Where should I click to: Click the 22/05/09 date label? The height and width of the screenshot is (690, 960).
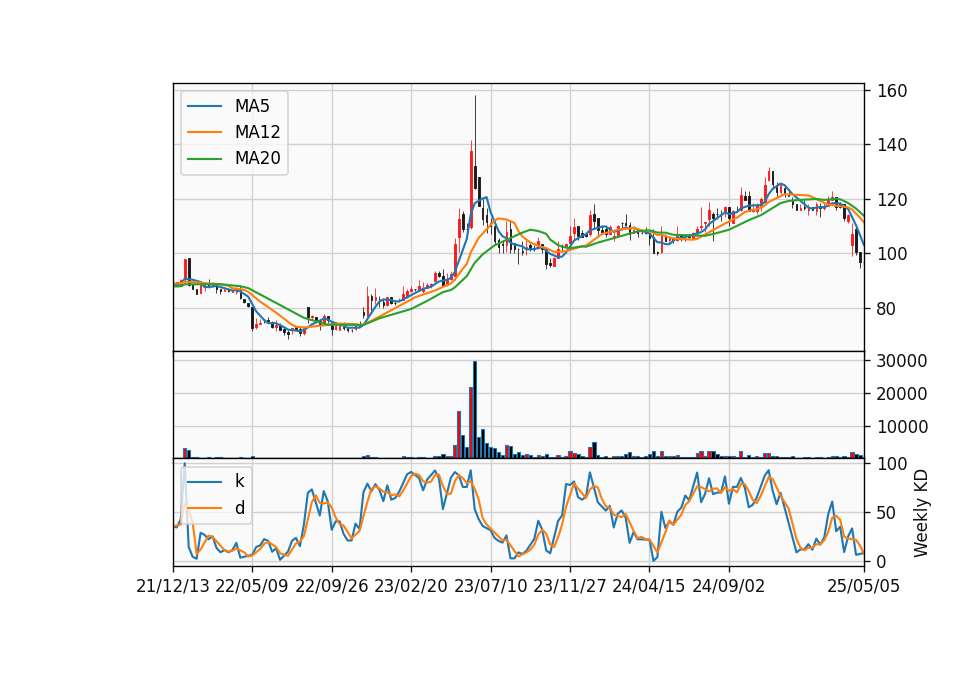[x=252, y=587]
